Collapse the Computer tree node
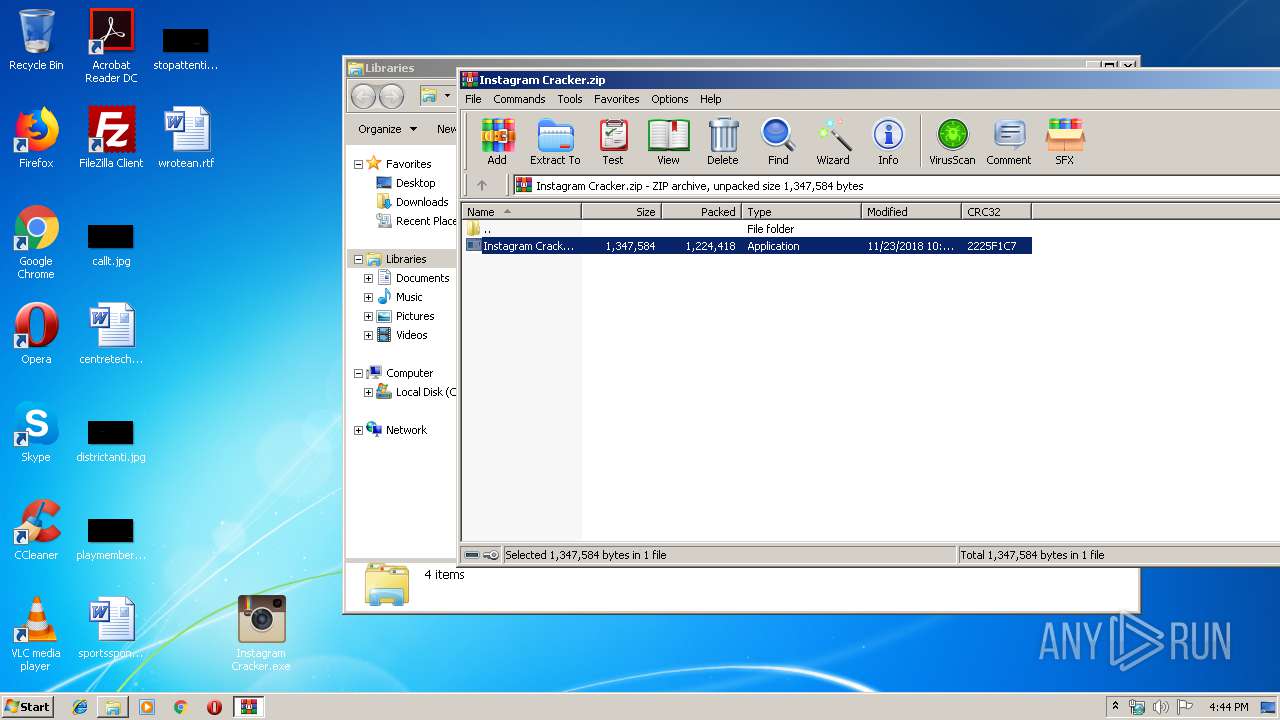Screen dimensions: 1280x720 coord(358,373)
